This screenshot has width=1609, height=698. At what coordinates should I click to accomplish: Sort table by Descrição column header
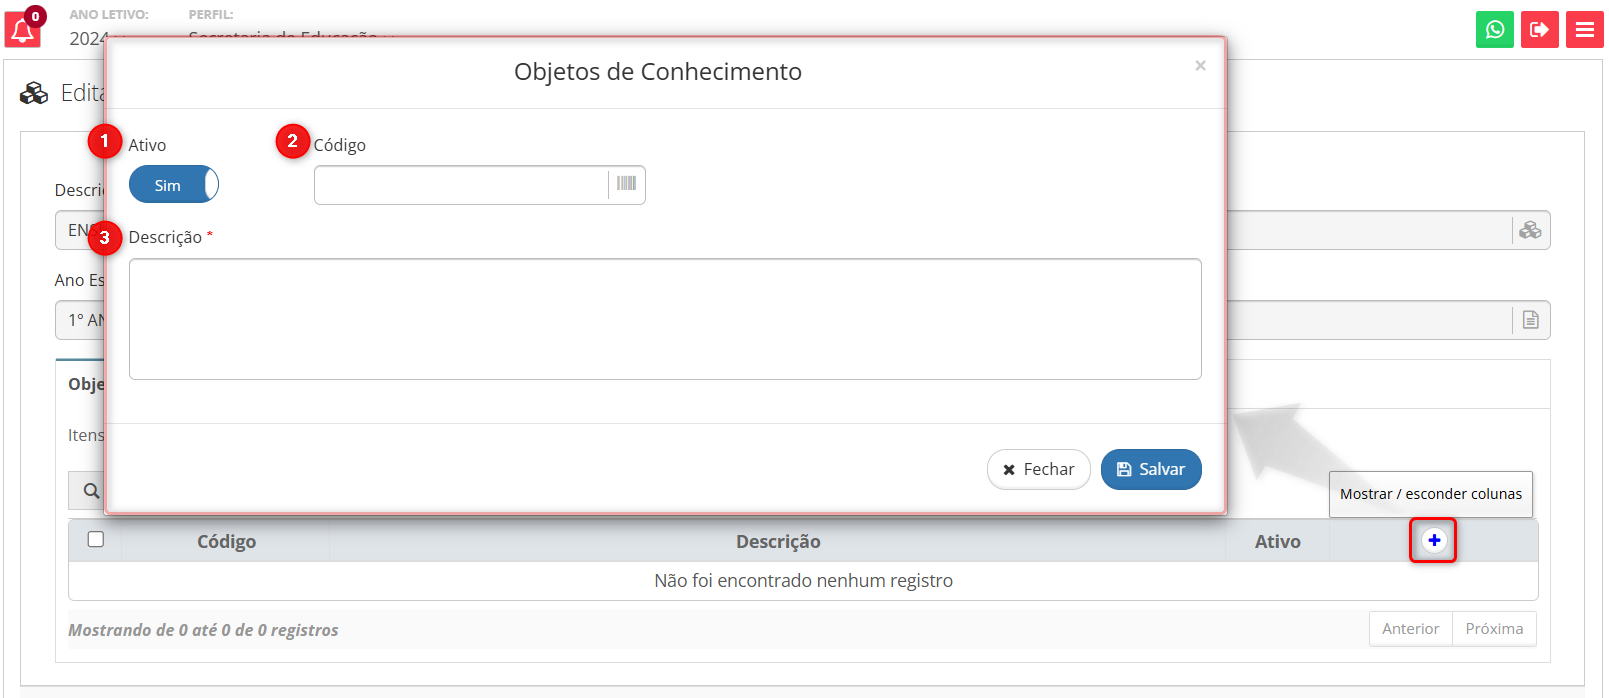point(778,541)
